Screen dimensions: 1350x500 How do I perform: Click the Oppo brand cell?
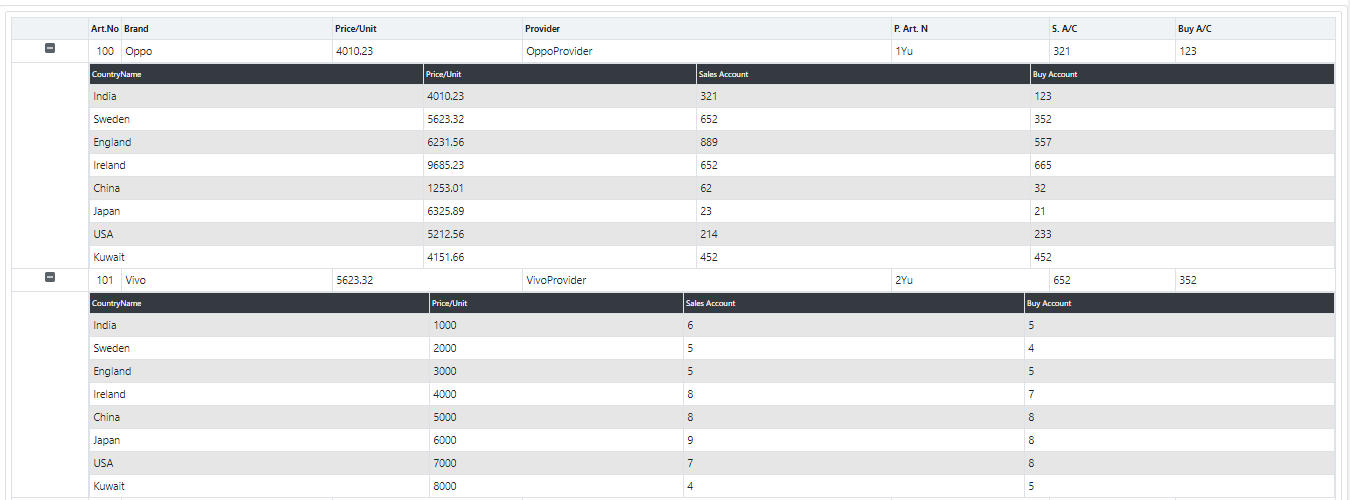[139, 51]
